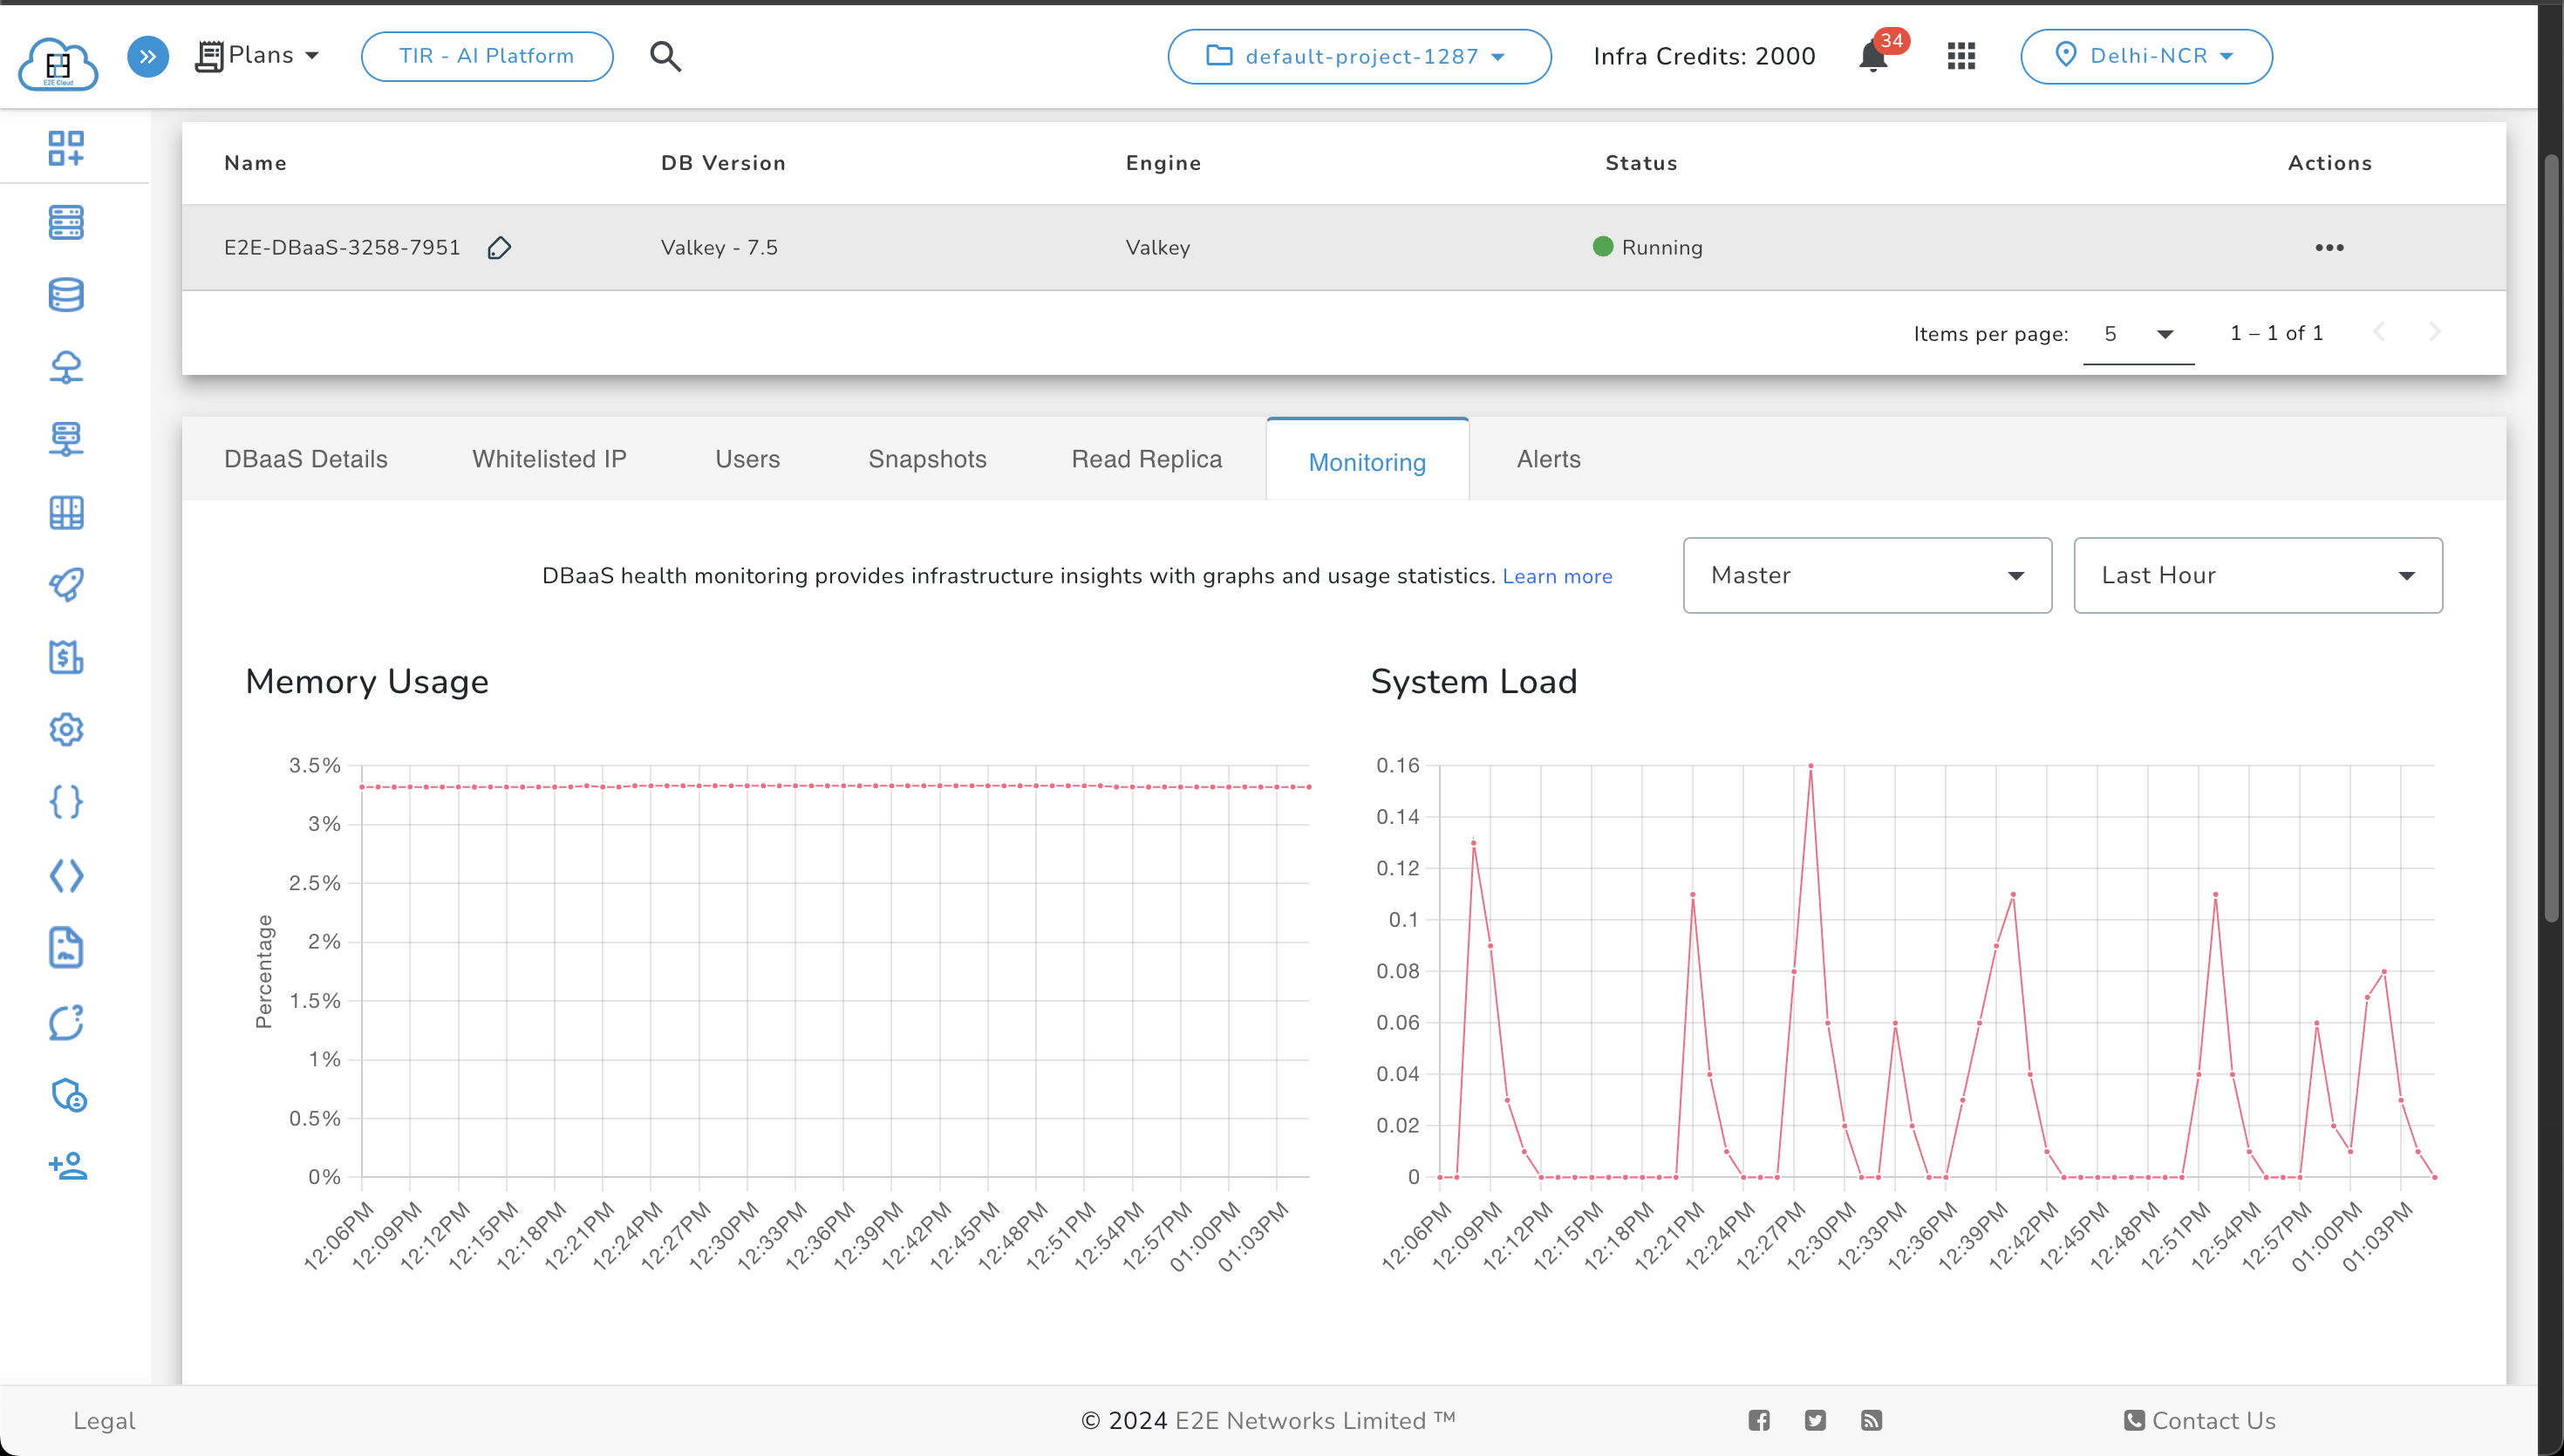Click the settings gear icon in sidebar
This screenshot has width=2564, height=1456.
[x=64, y=729]
